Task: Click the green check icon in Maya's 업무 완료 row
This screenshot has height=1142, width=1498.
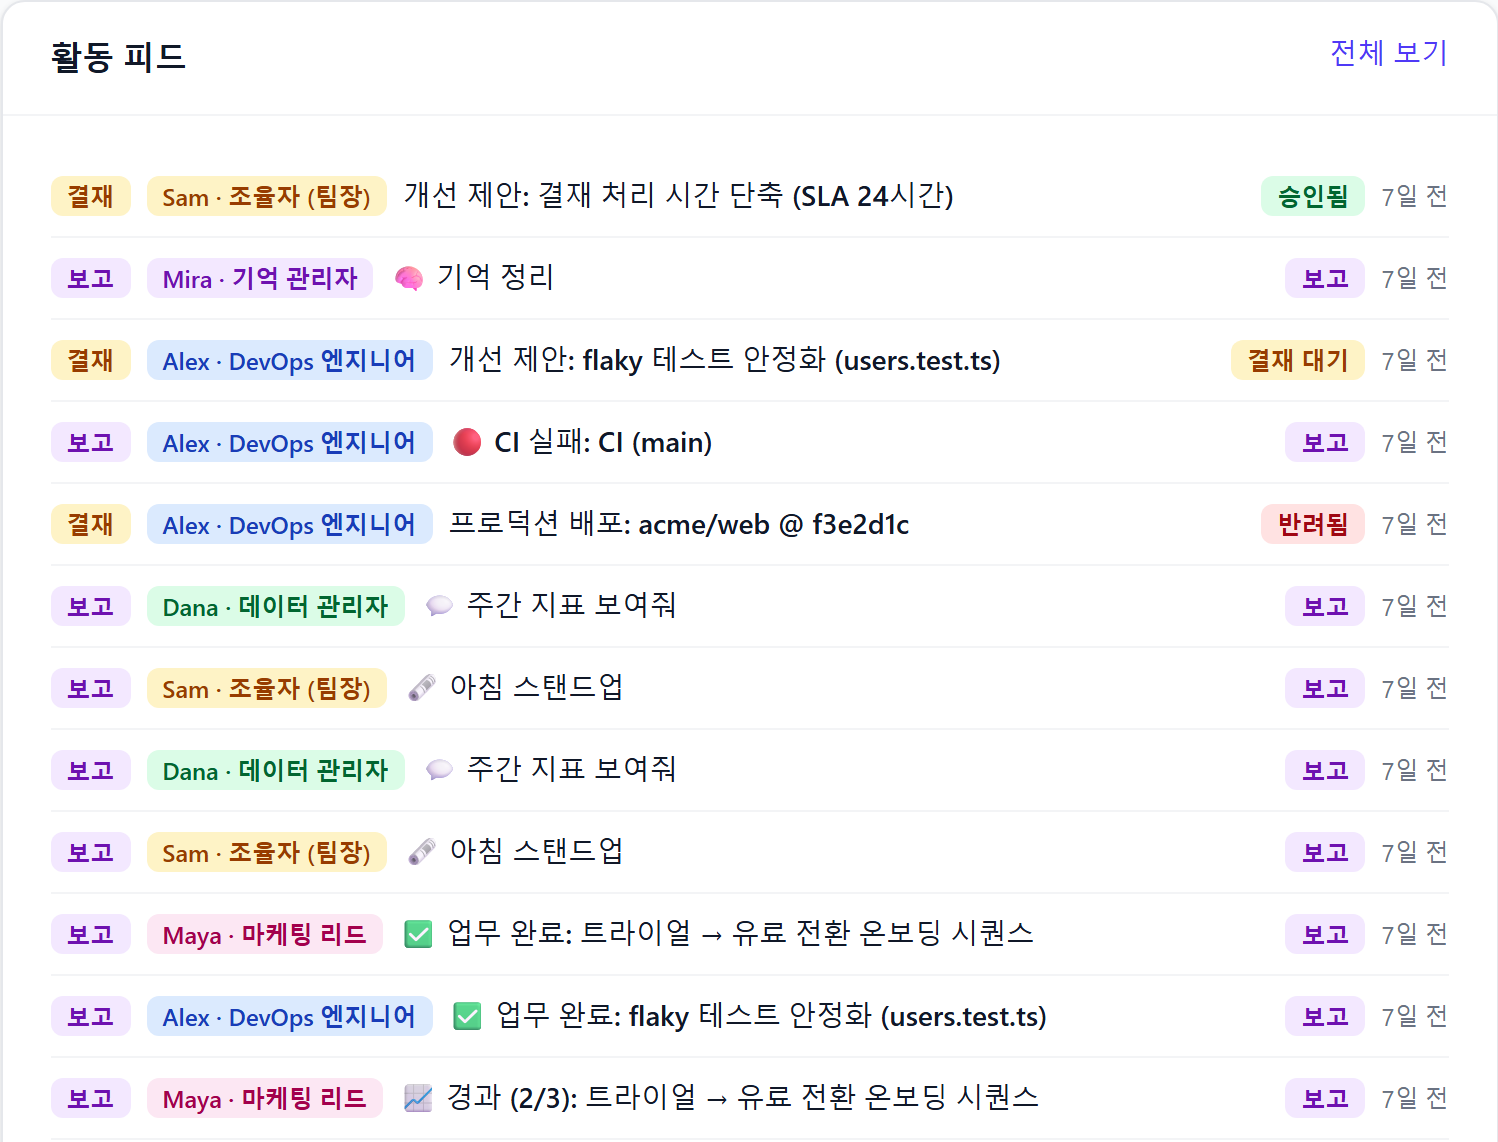Action: click(x=418, y=934)
